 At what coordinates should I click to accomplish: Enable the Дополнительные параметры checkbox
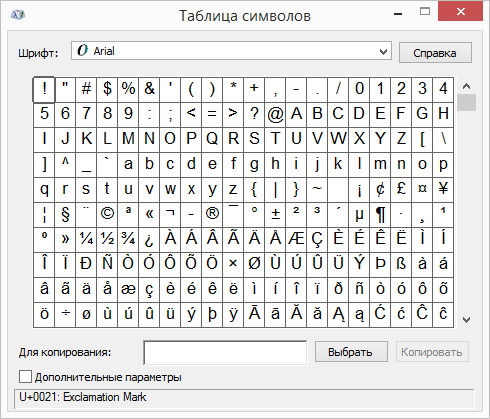pyautogui.click(x=25, y=377)
